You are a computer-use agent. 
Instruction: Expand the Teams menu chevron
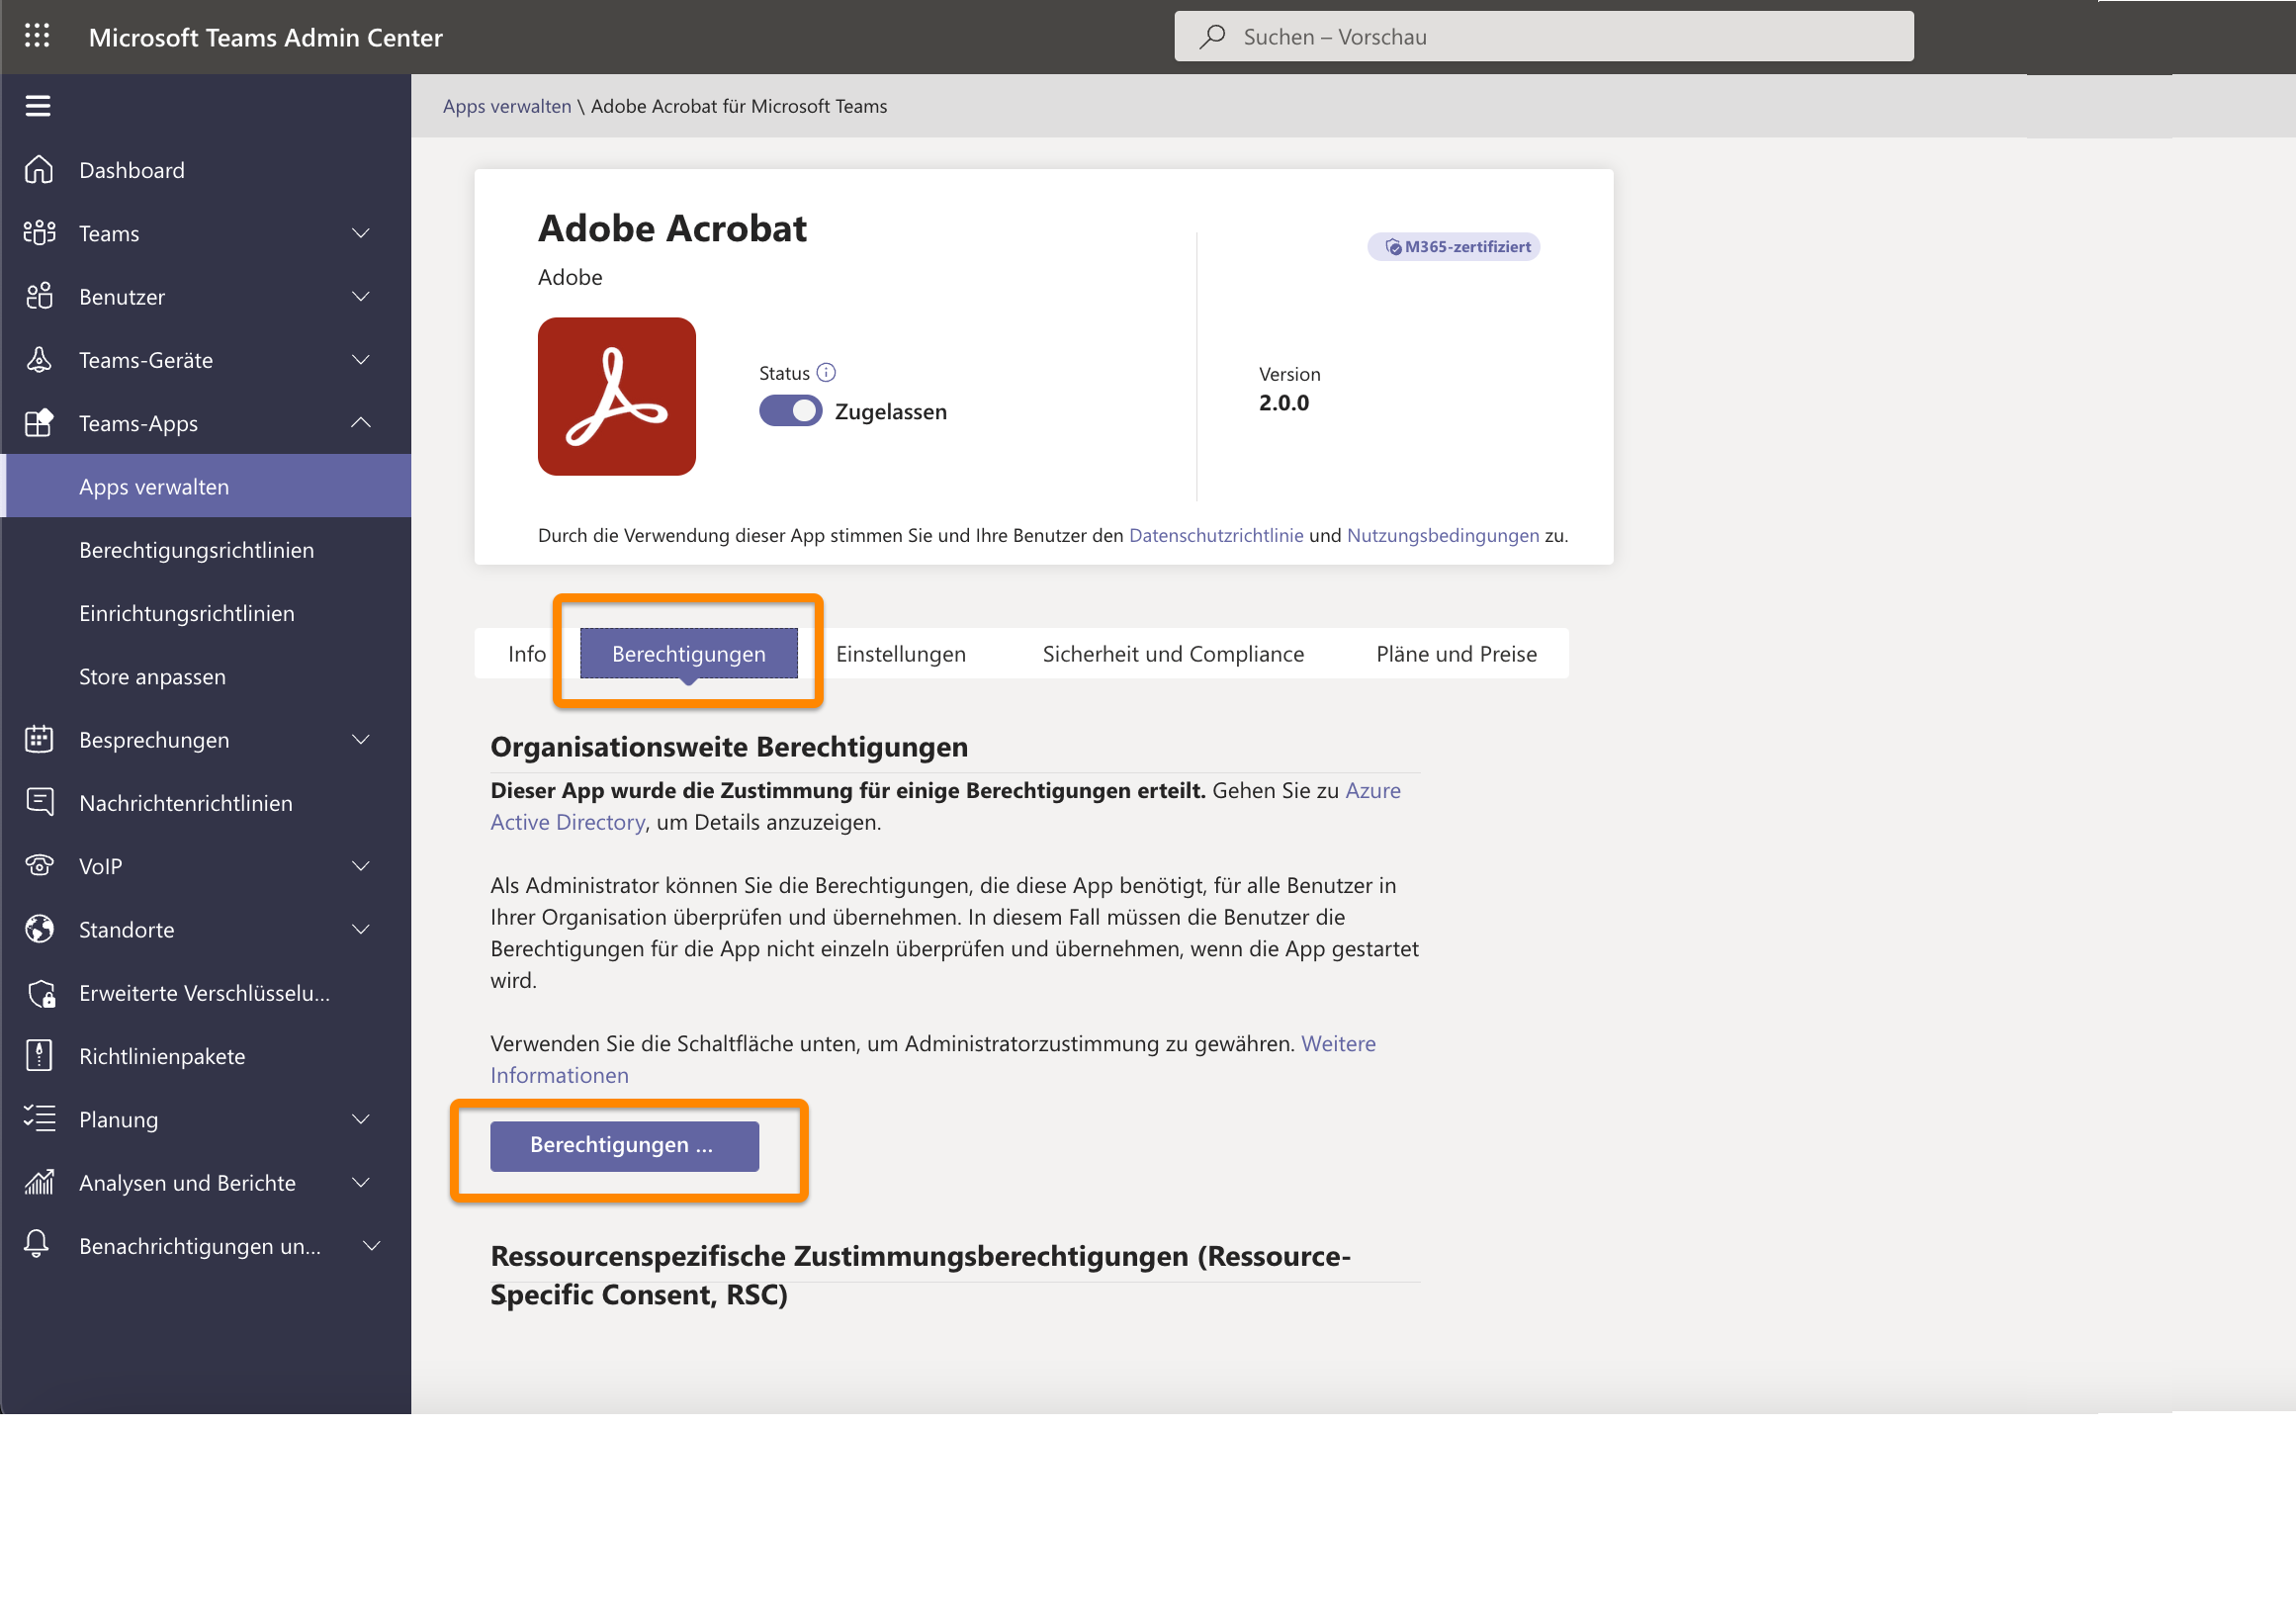tap(361, 233)
